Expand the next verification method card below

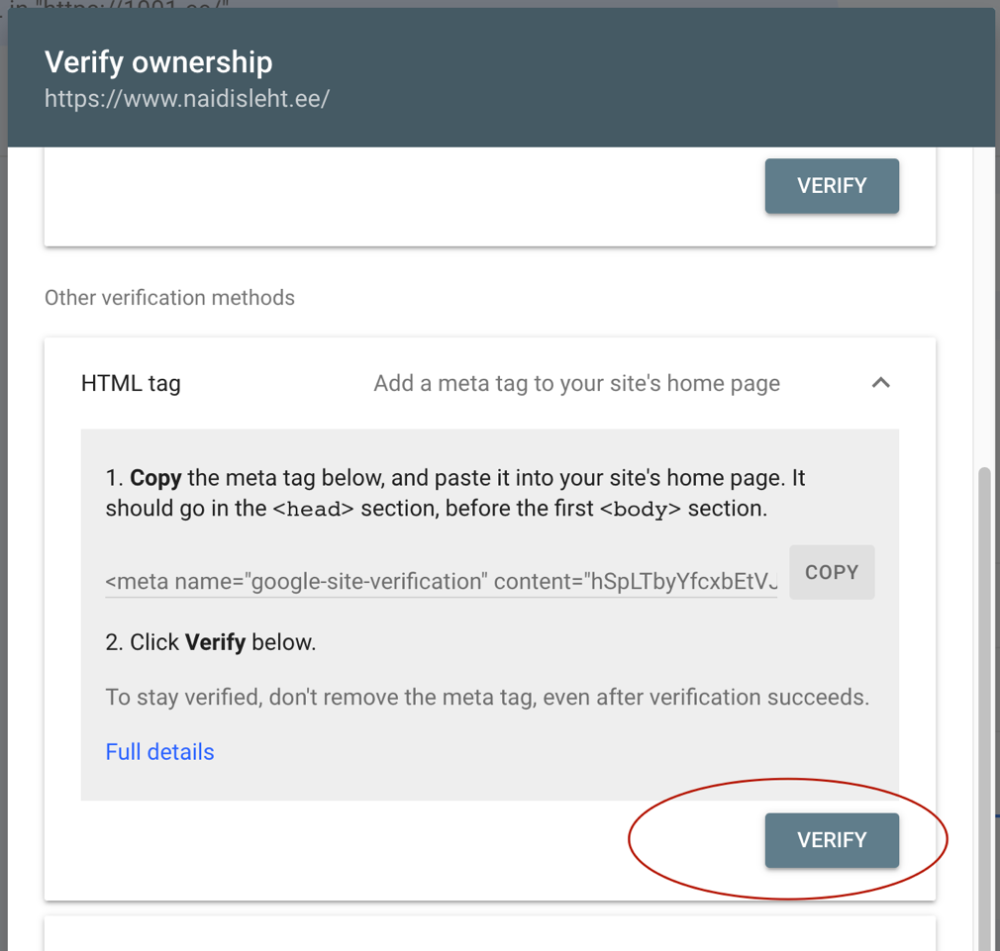click(x=489, y=935)
